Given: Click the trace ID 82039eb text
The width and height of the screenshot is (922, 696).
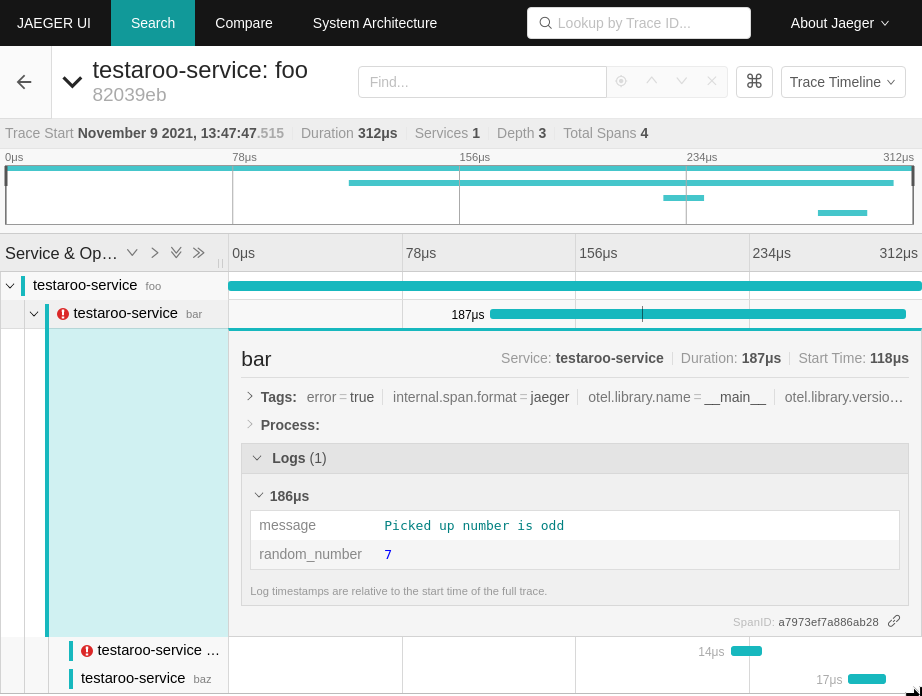Looking at the screenshot, I should pos(129,95).
